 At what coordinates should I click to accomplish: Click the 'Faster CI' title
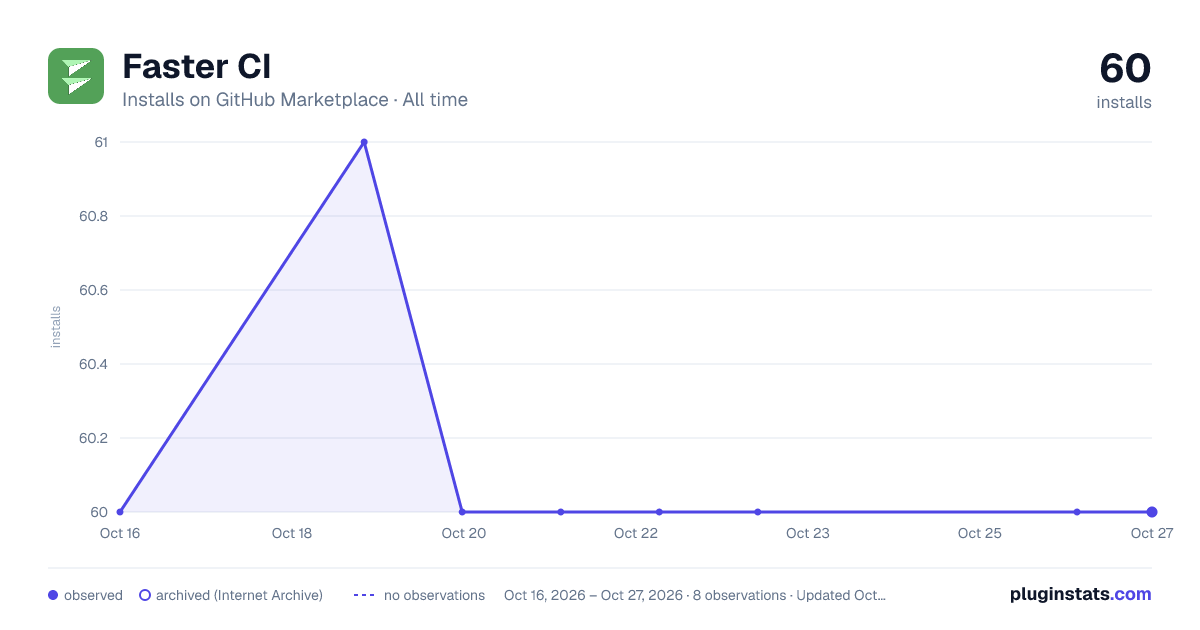pyautogui.click(x=196, y=66)
